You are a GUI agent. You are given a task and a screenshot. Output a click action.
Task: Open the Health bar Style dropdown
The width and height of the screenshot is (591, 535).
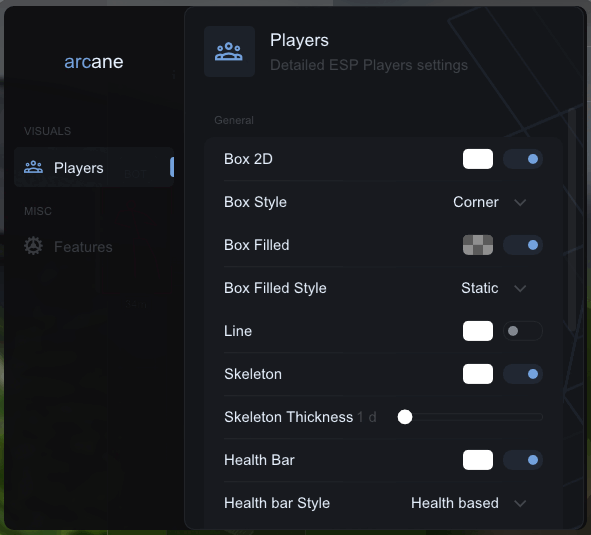click(469, 503)
